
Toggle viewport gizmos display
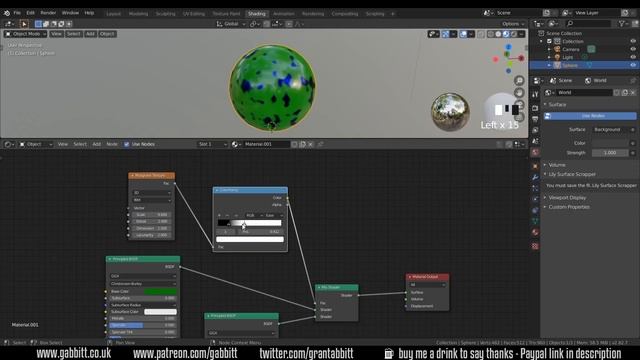[x=446, y=34]
